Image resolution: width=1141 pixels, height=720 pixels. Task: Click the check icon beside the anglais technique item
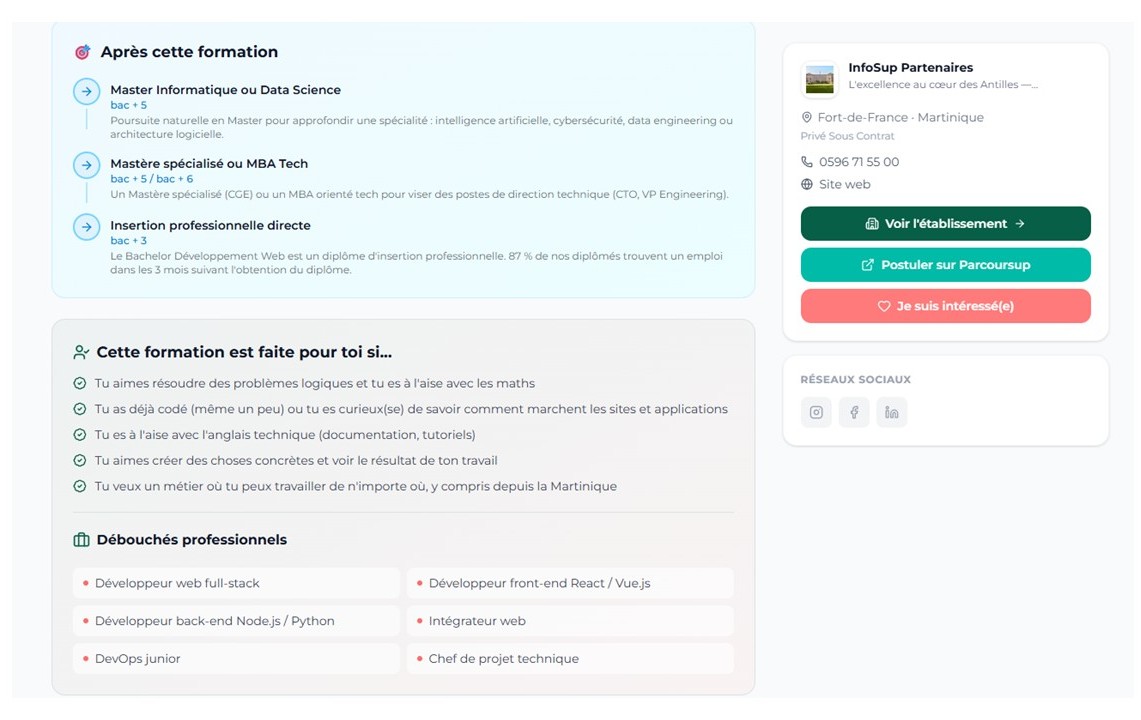(x=80, y=435)
